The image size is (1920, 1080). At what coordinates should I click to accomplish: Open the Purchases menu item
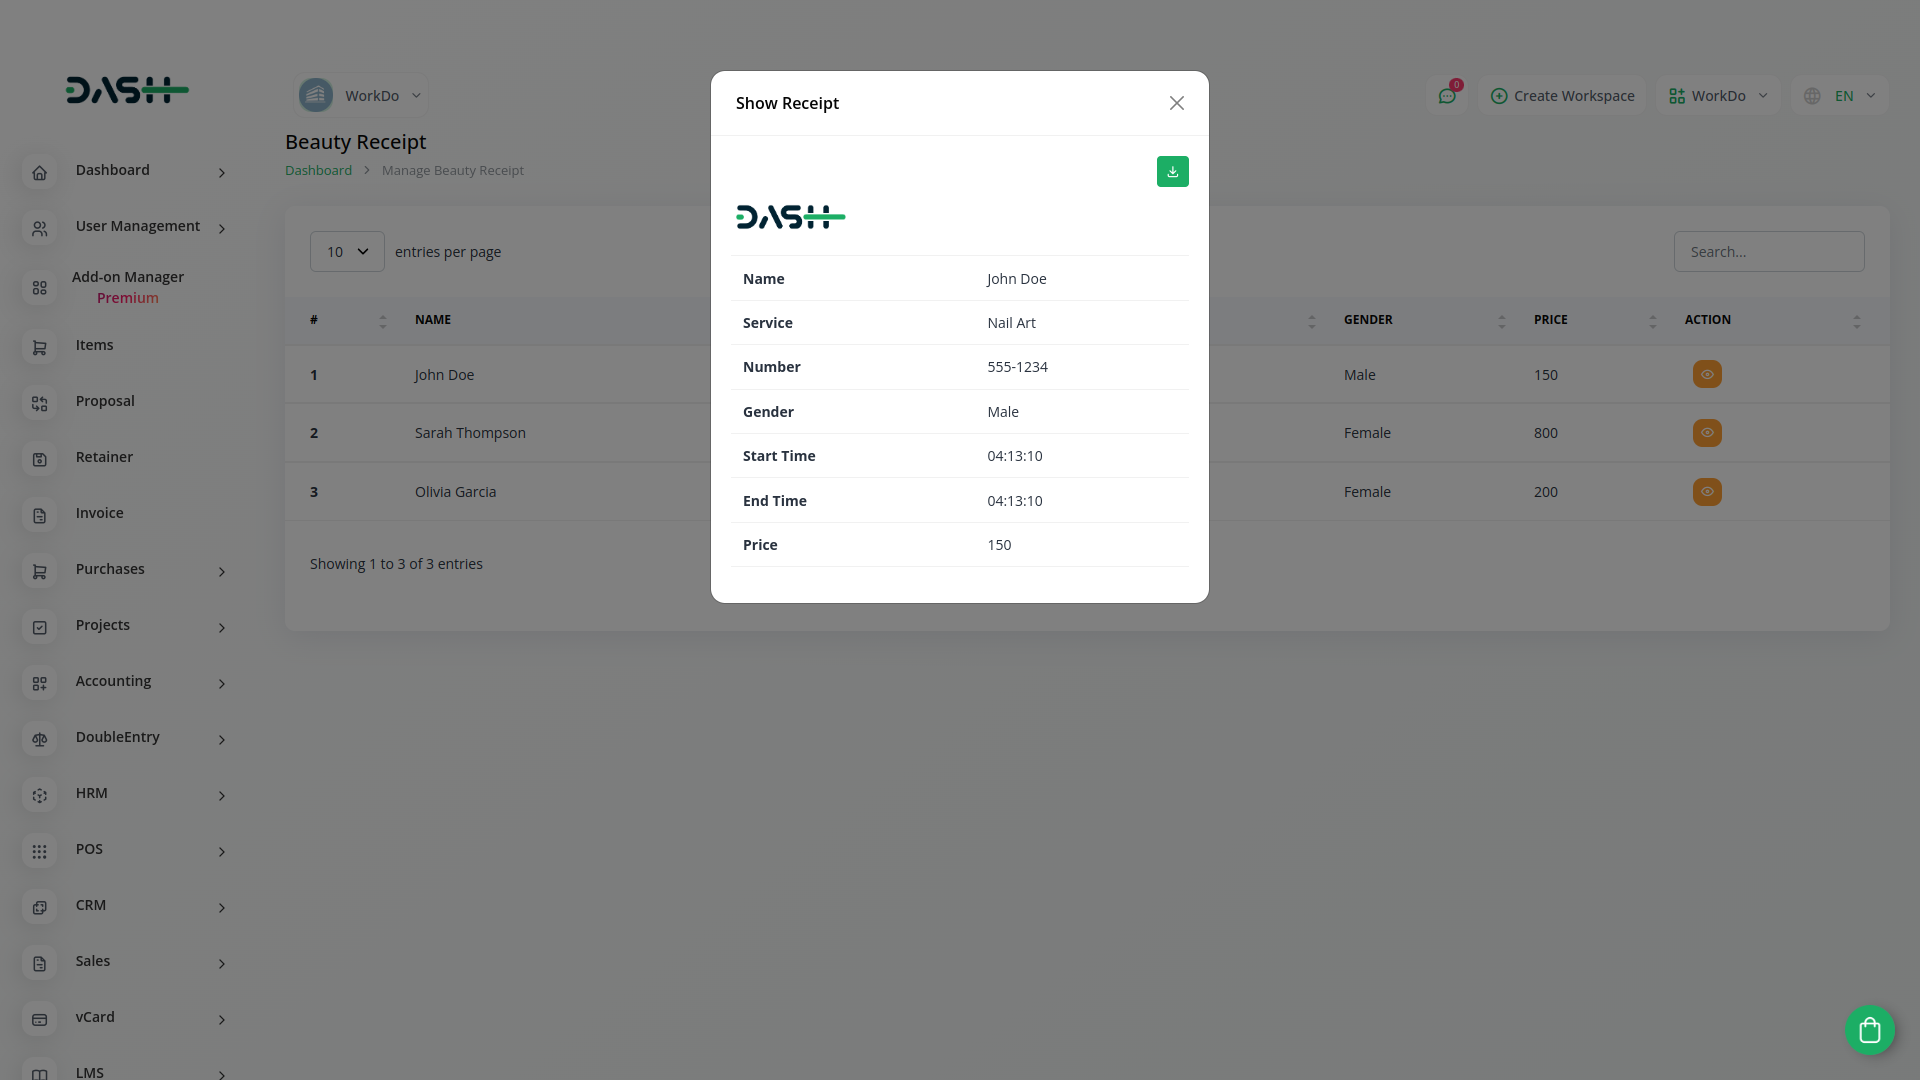click(x=110, y=569)
